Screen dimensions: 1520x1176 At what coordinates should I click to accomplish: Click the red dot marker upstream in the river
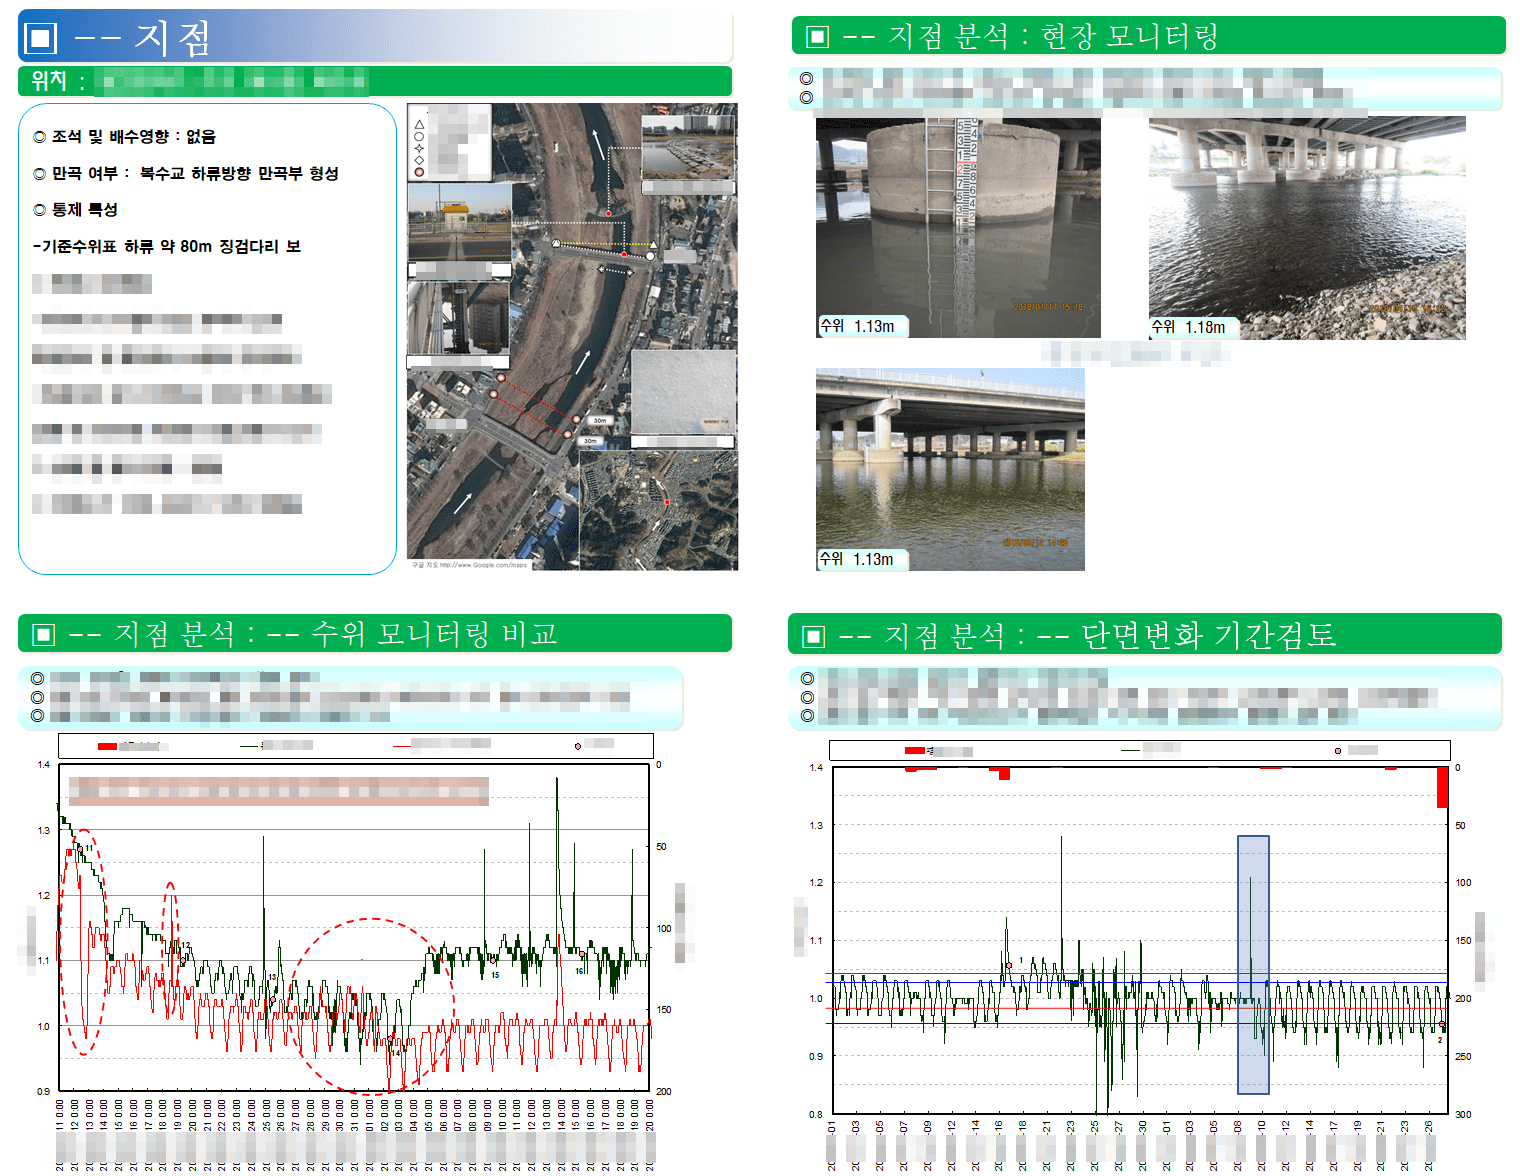pyautogui.click(x=608, y=214)
